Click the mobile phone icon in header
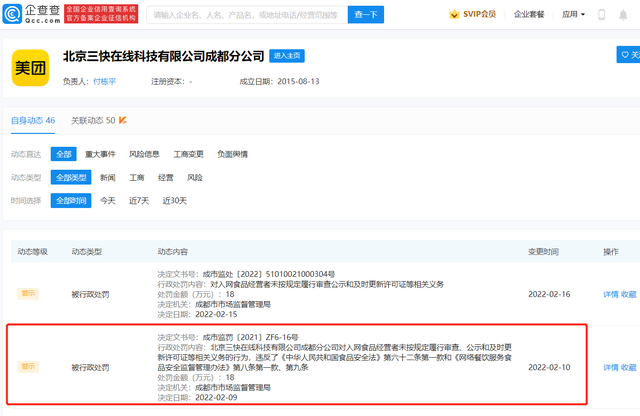Image resolution: width=640 pixels, height=416 pixels. (x=601, y=15)
